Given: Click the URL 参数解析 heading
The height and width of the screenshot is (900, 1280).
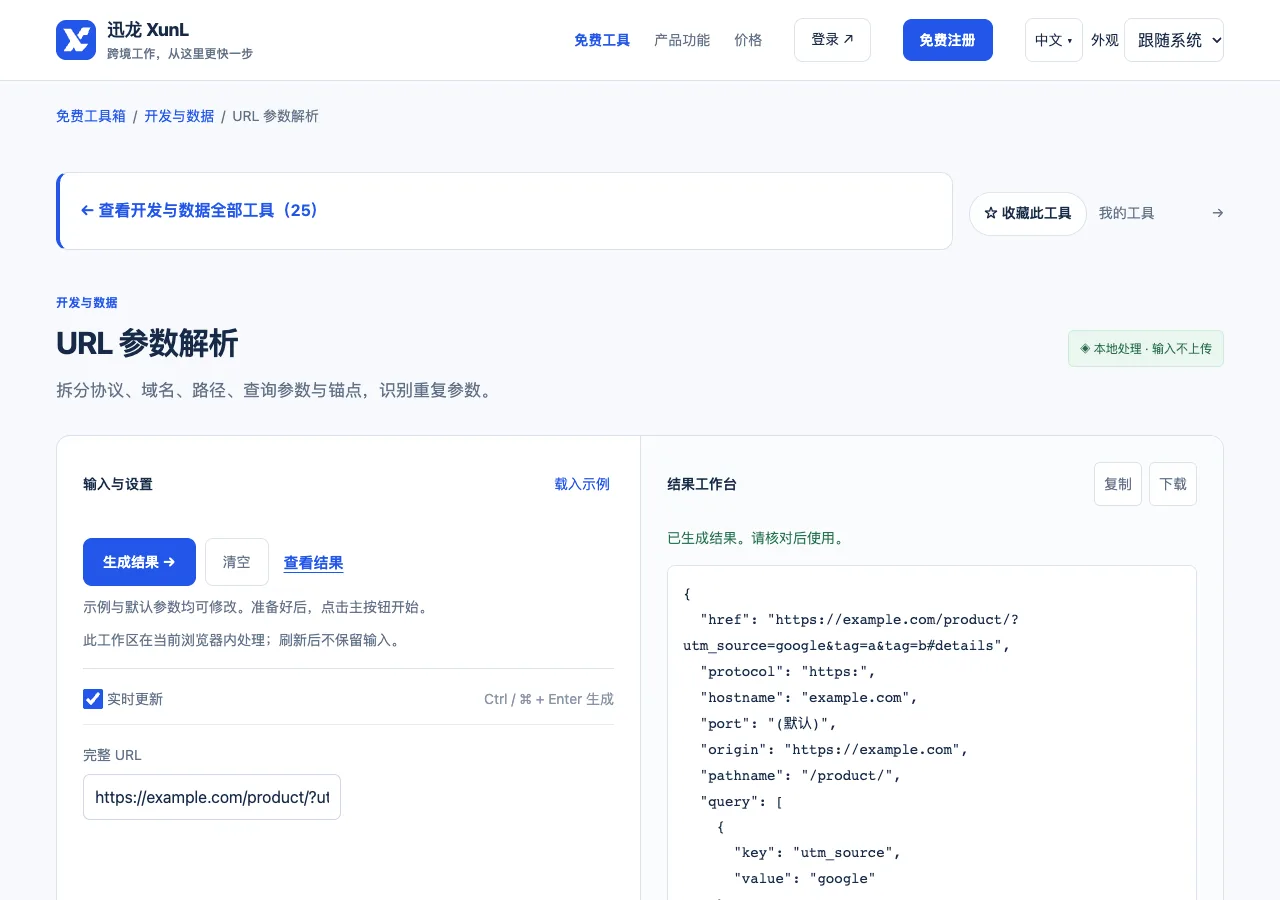Looking at the screenshot, I should click(147, 343).
